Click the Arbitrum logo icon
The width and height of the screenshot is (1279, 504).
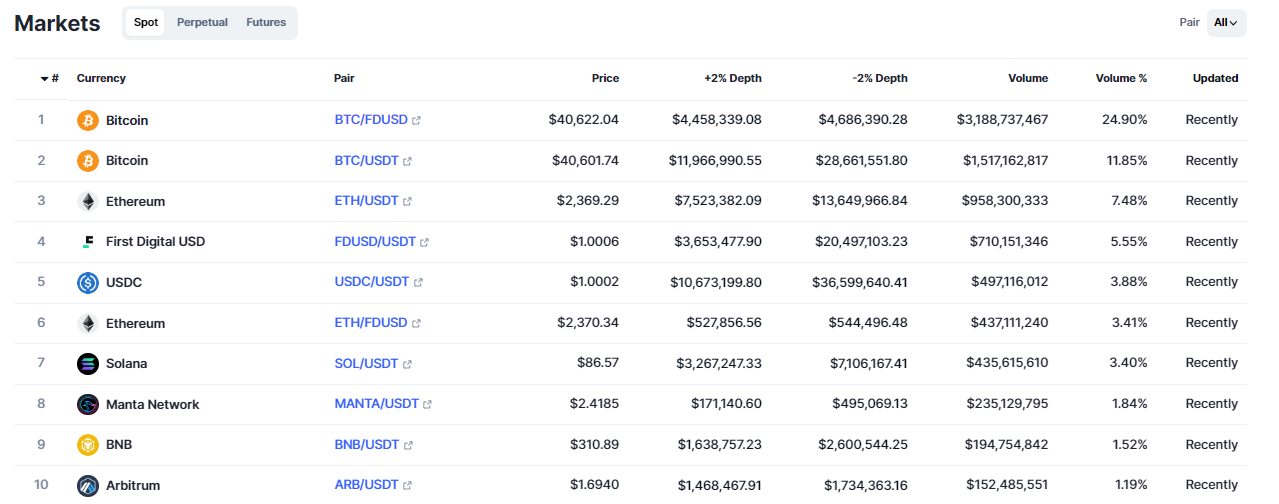88,486
